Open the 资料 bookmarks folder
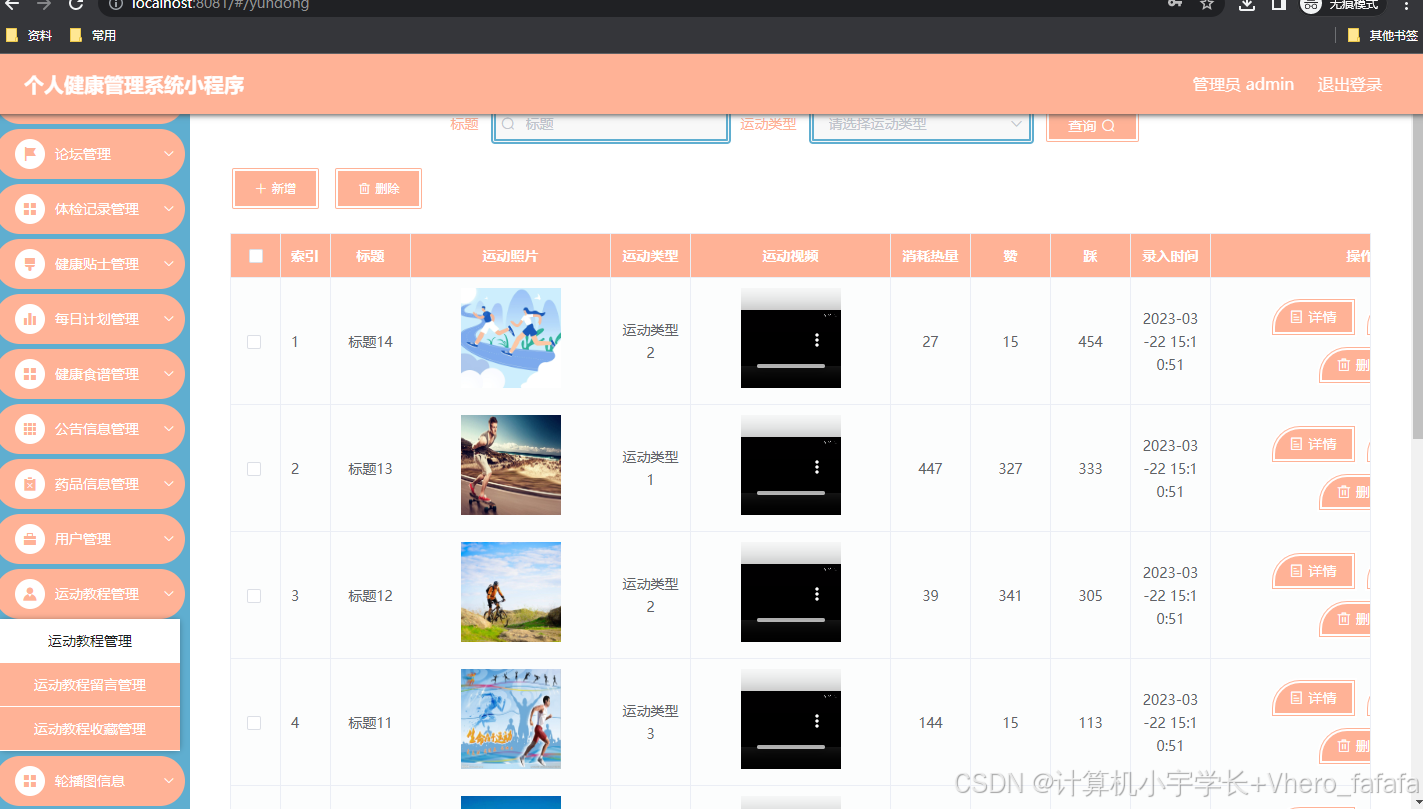The width and height of the screenshot is (1423, 809). (x=29, y=35)
